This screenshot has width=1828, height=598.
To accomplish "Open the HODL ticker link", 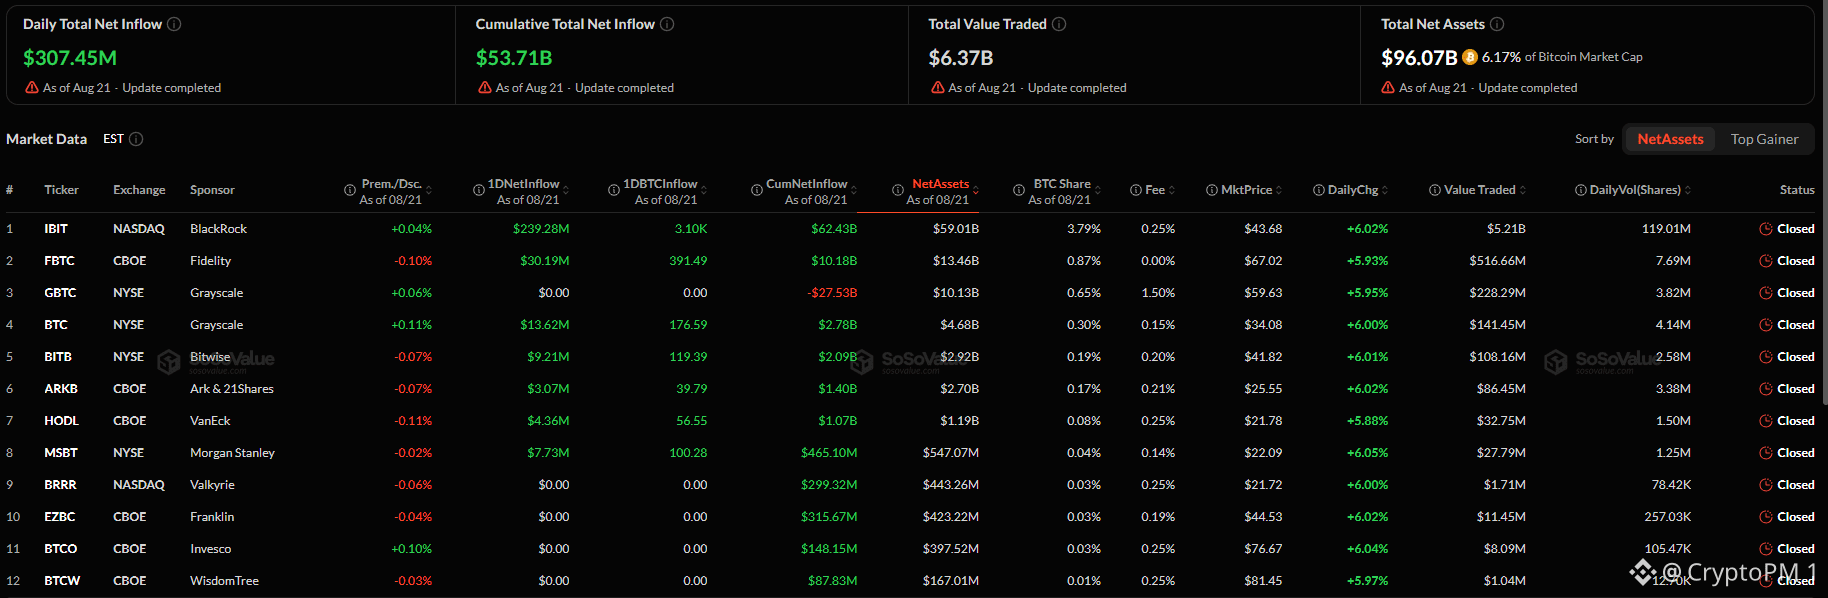I will [61, 421].
